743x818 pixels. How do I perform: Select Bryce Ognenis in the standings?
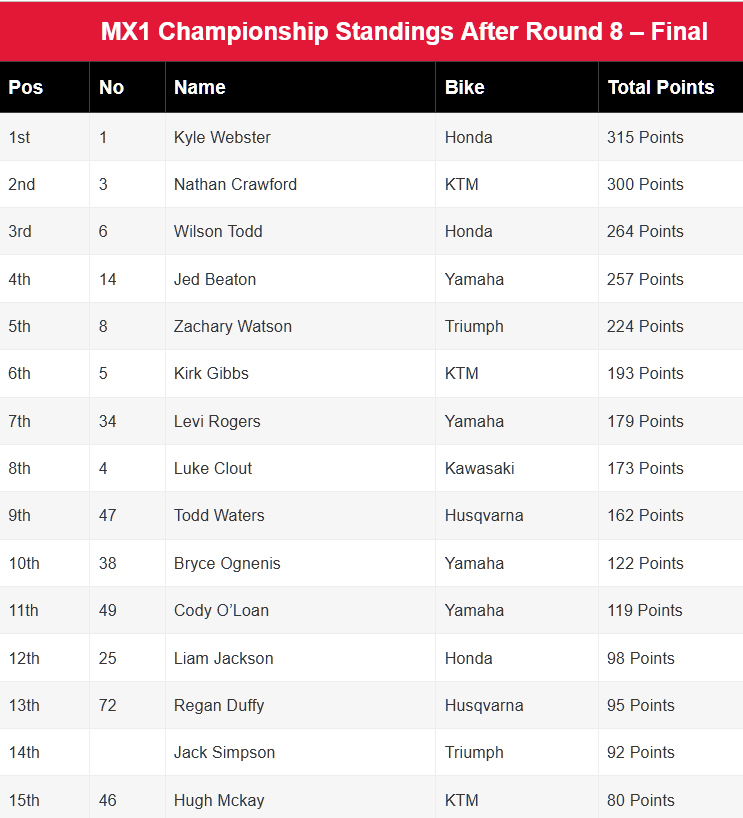click(227, 563)
